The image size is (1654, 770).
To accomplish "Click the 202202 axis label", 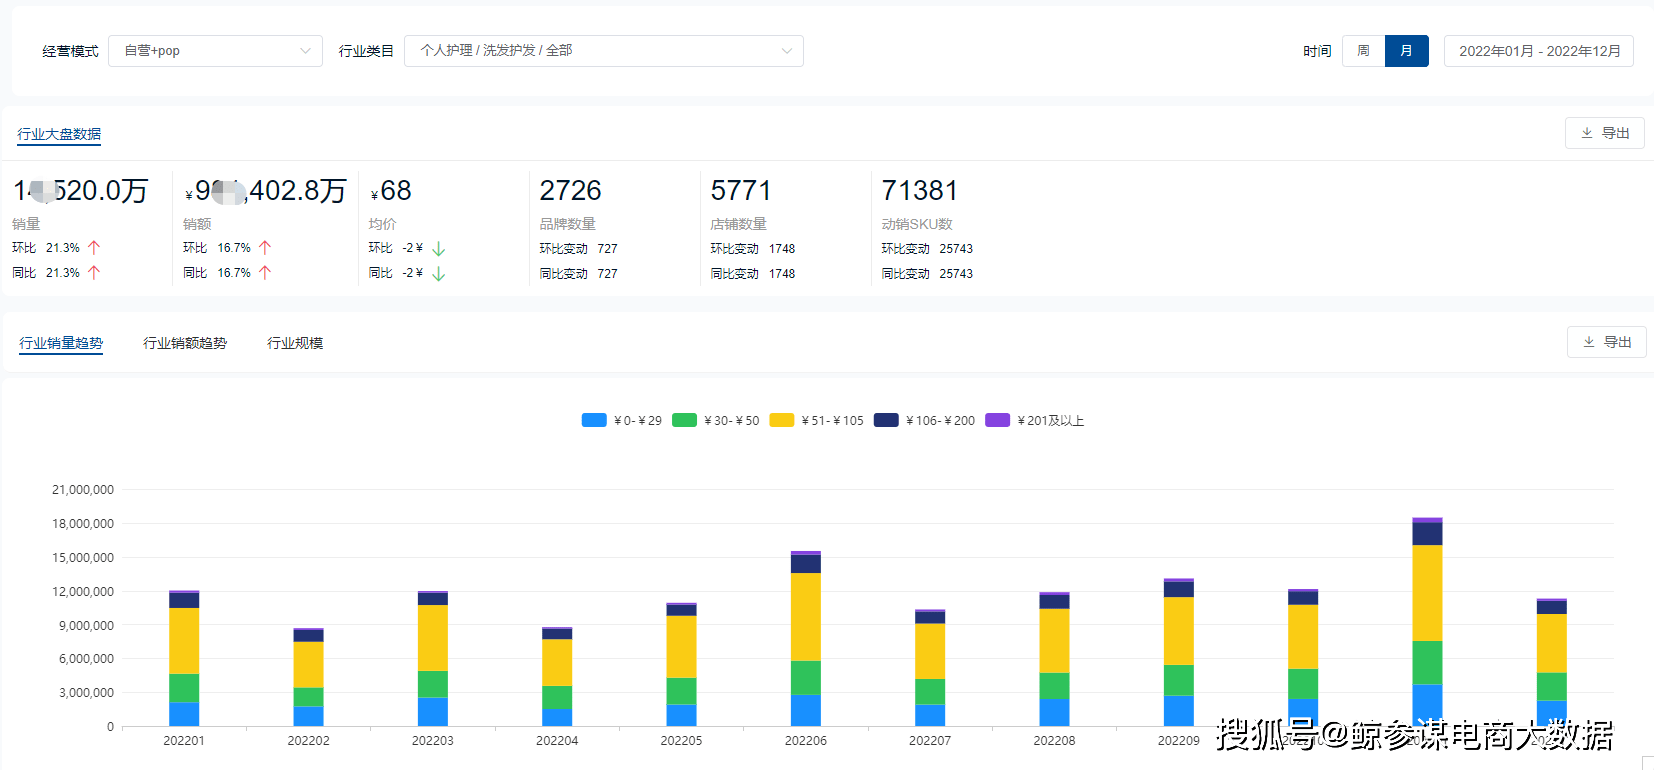I will (x=308, y=741).
